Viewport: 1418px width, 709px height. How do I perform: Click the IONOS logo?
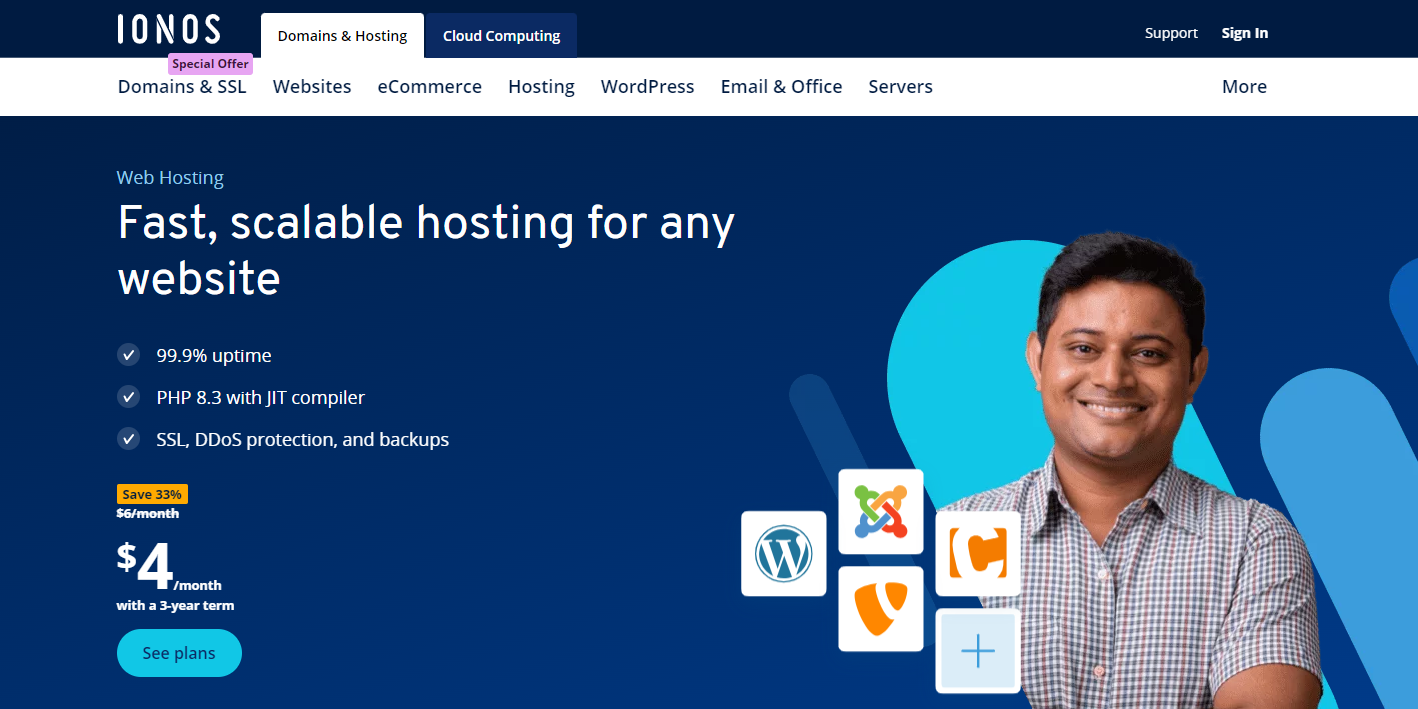pyautogui.click(x=168, y=29)
